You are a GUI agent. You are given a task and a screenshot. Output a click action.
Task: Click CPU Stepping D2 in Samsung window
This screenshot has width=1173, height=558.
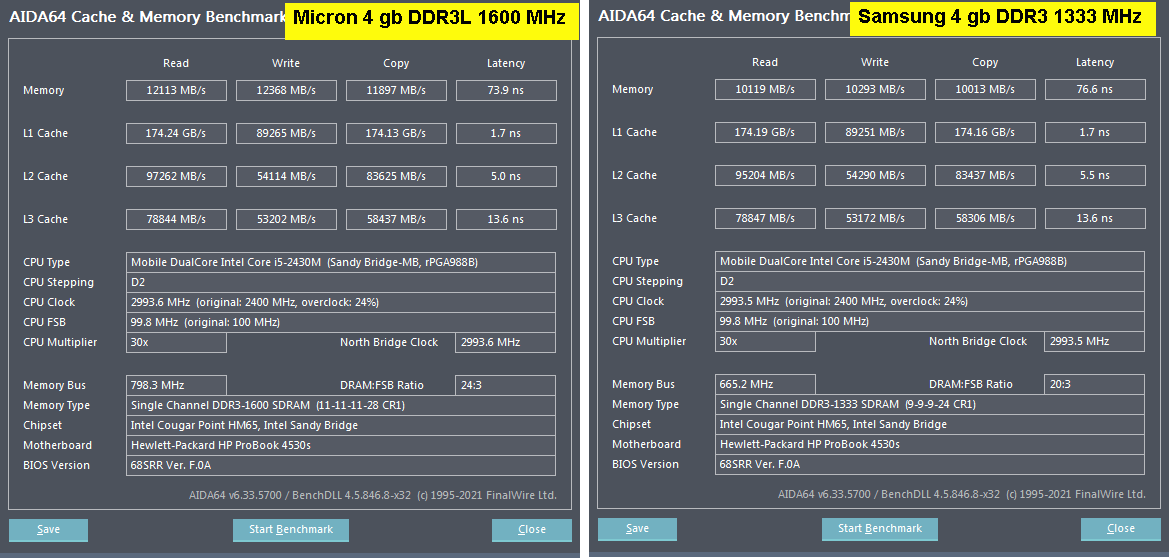(x=930, y=282)
